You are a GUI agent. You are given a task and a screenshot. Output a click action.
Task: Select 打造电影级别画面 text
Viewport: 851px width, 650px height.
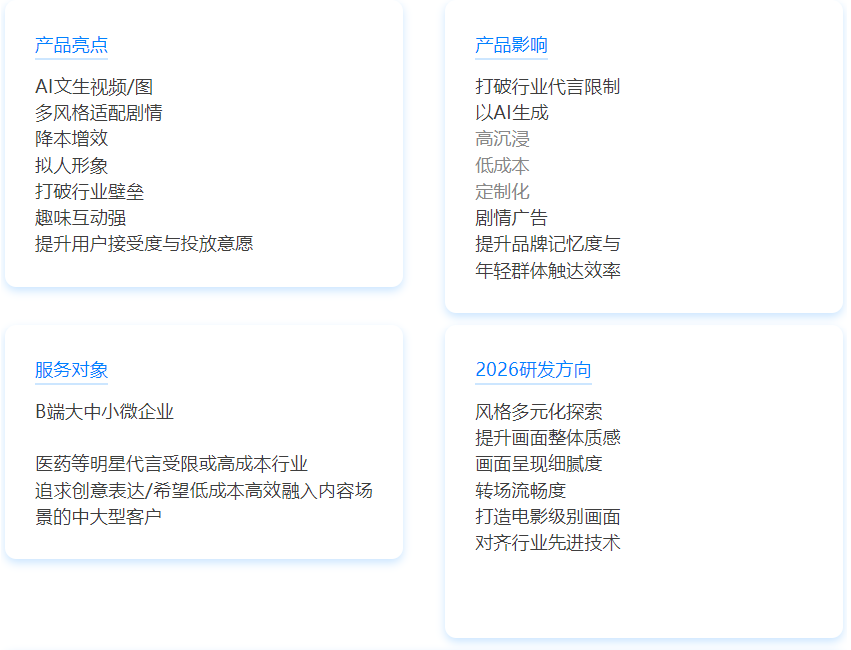[x=547, y=516]
